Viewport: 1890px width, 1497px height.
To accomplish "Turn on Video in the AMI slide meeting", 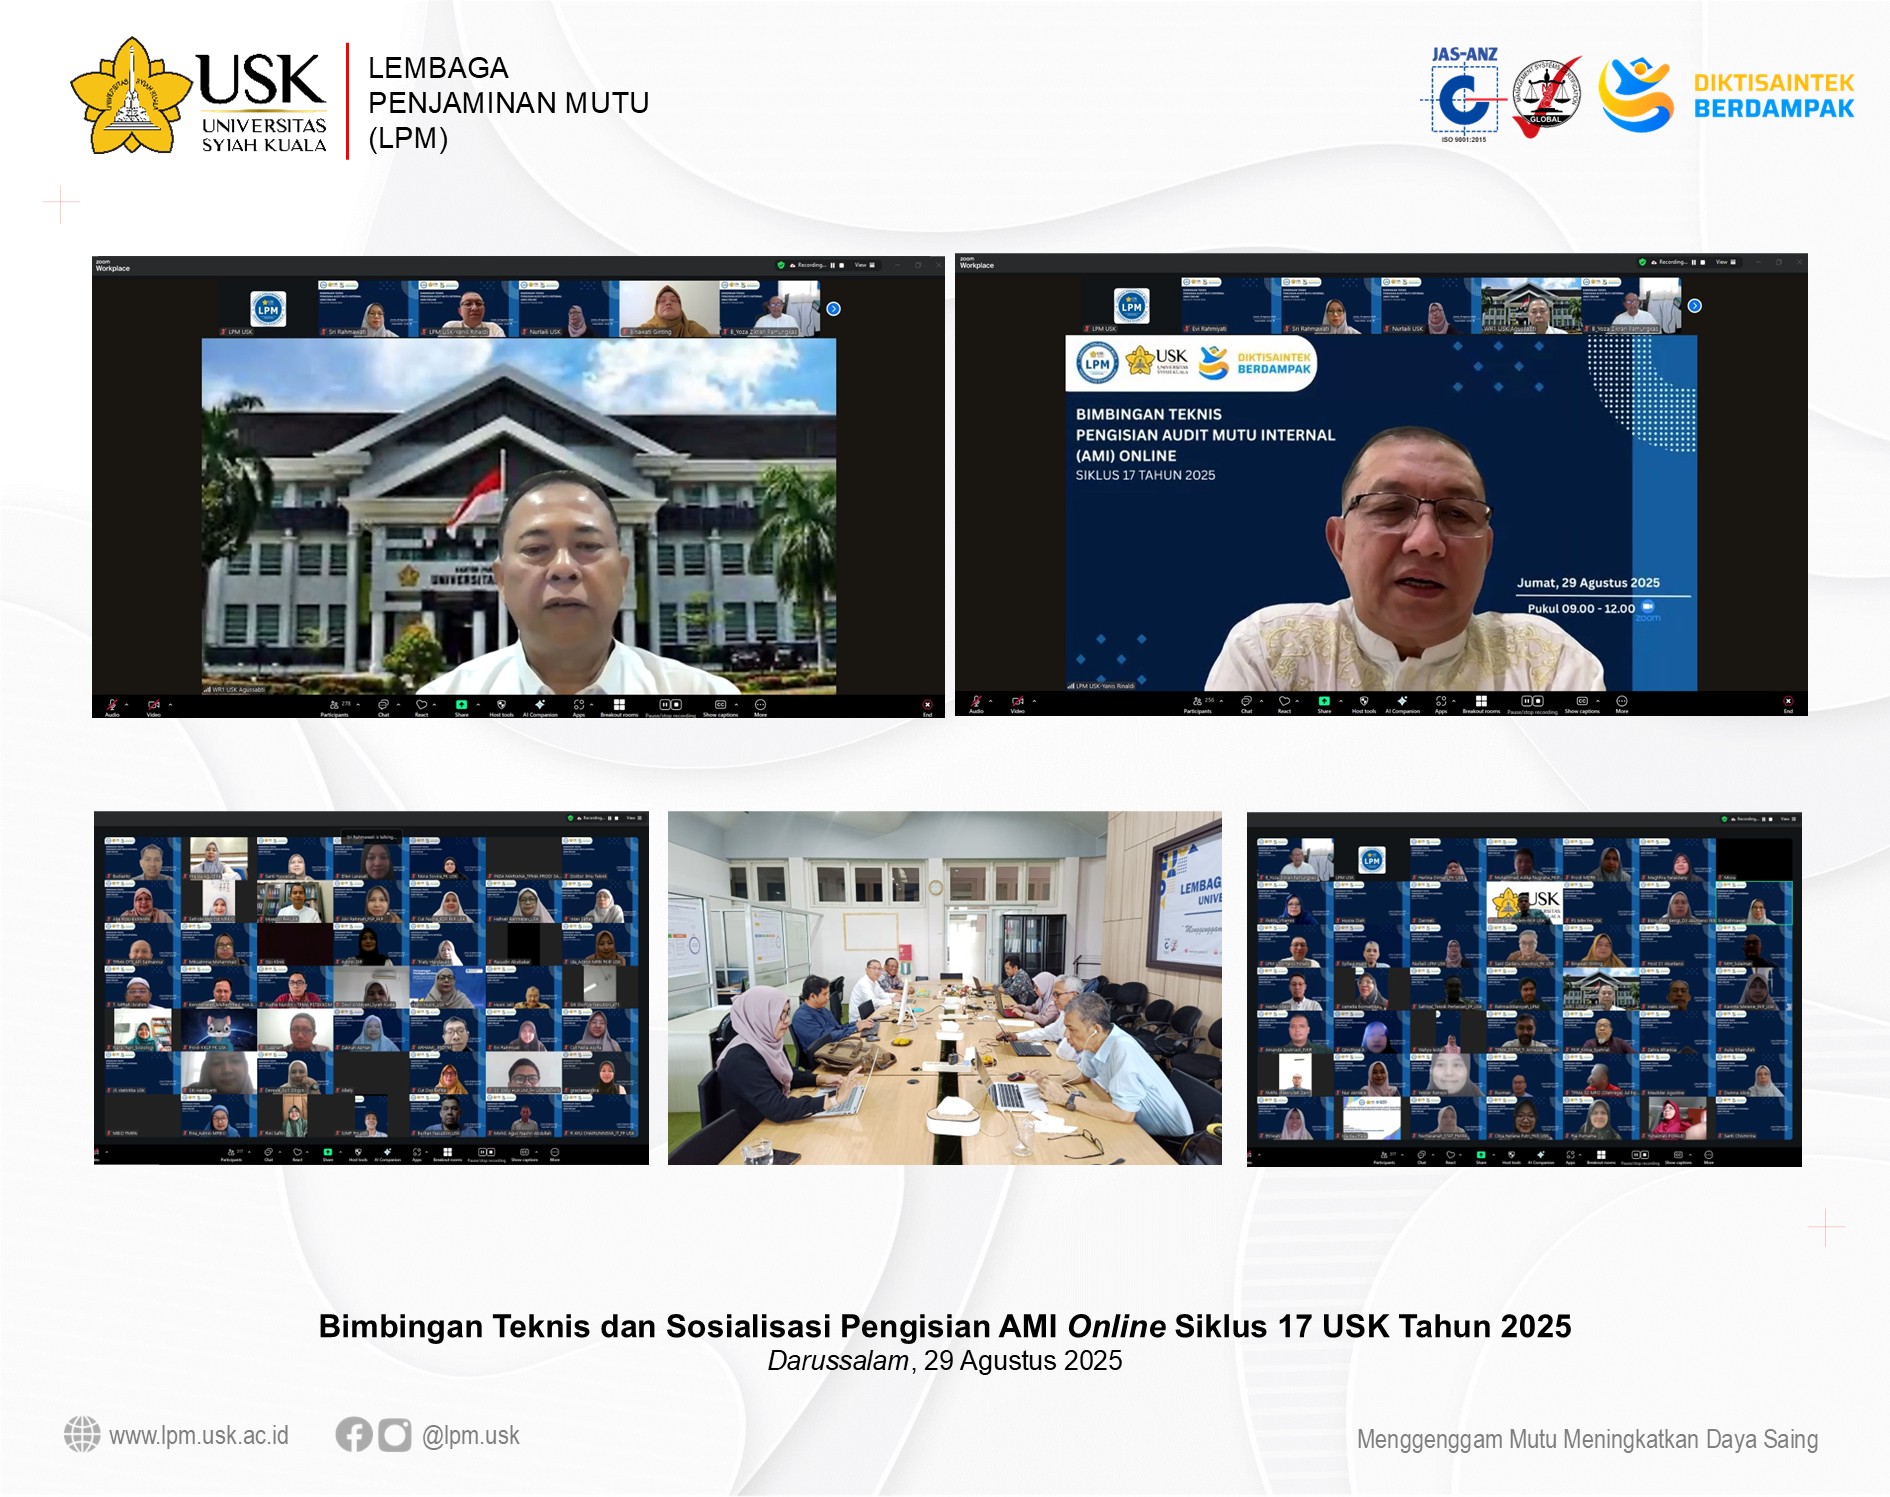I will tap(1017, 702).
